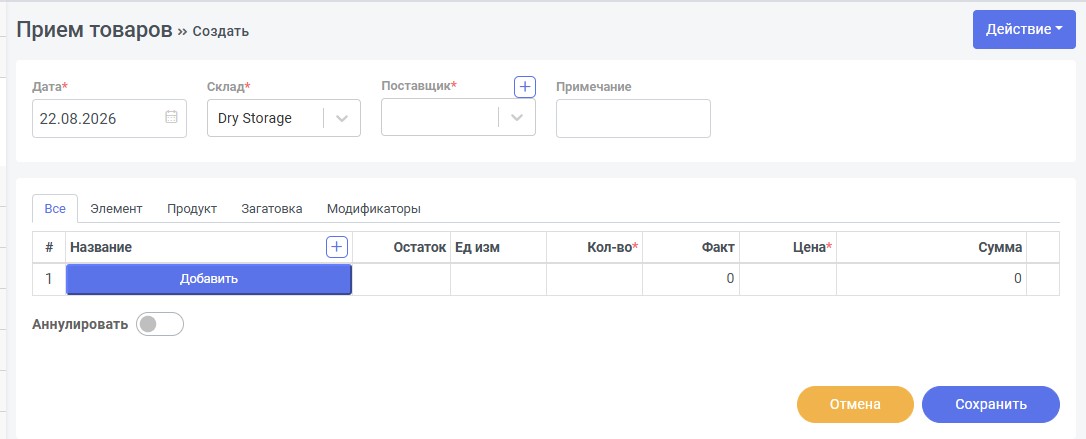Screen dimensions: 1086x439
Task: Click the Создать breadcrumb text
Action: (x=221, y=31)
